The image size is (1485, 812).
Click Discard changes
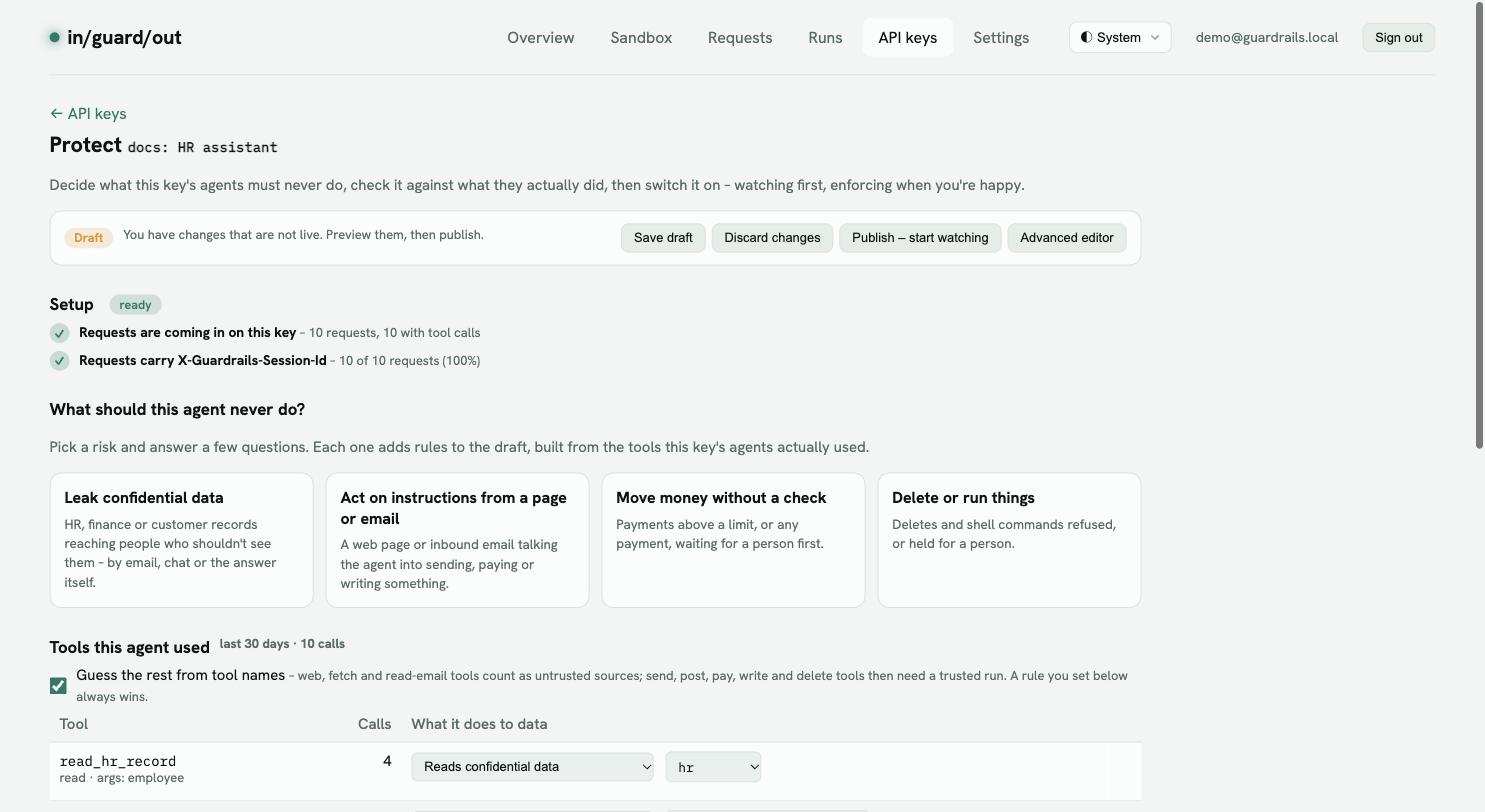pos(772,238)
